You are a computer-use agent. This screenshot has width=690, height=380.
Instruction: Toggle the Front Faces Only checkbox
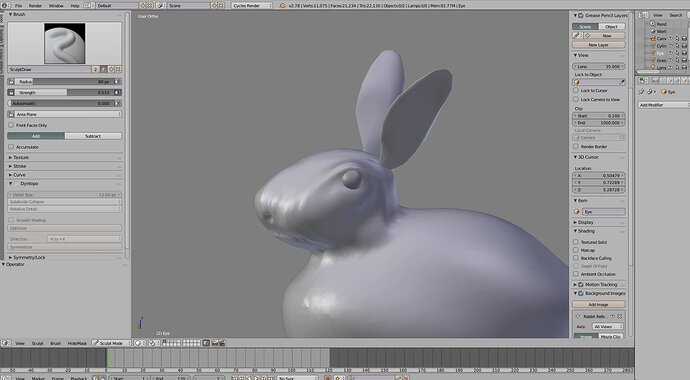point(11,125)
